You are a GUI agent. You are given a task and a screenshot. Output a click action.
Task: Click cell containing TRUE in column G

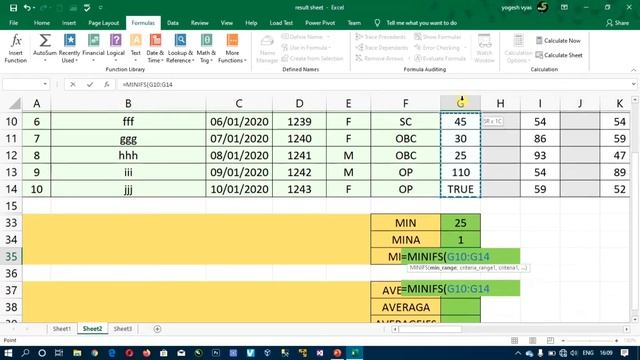tap(460, 189)
